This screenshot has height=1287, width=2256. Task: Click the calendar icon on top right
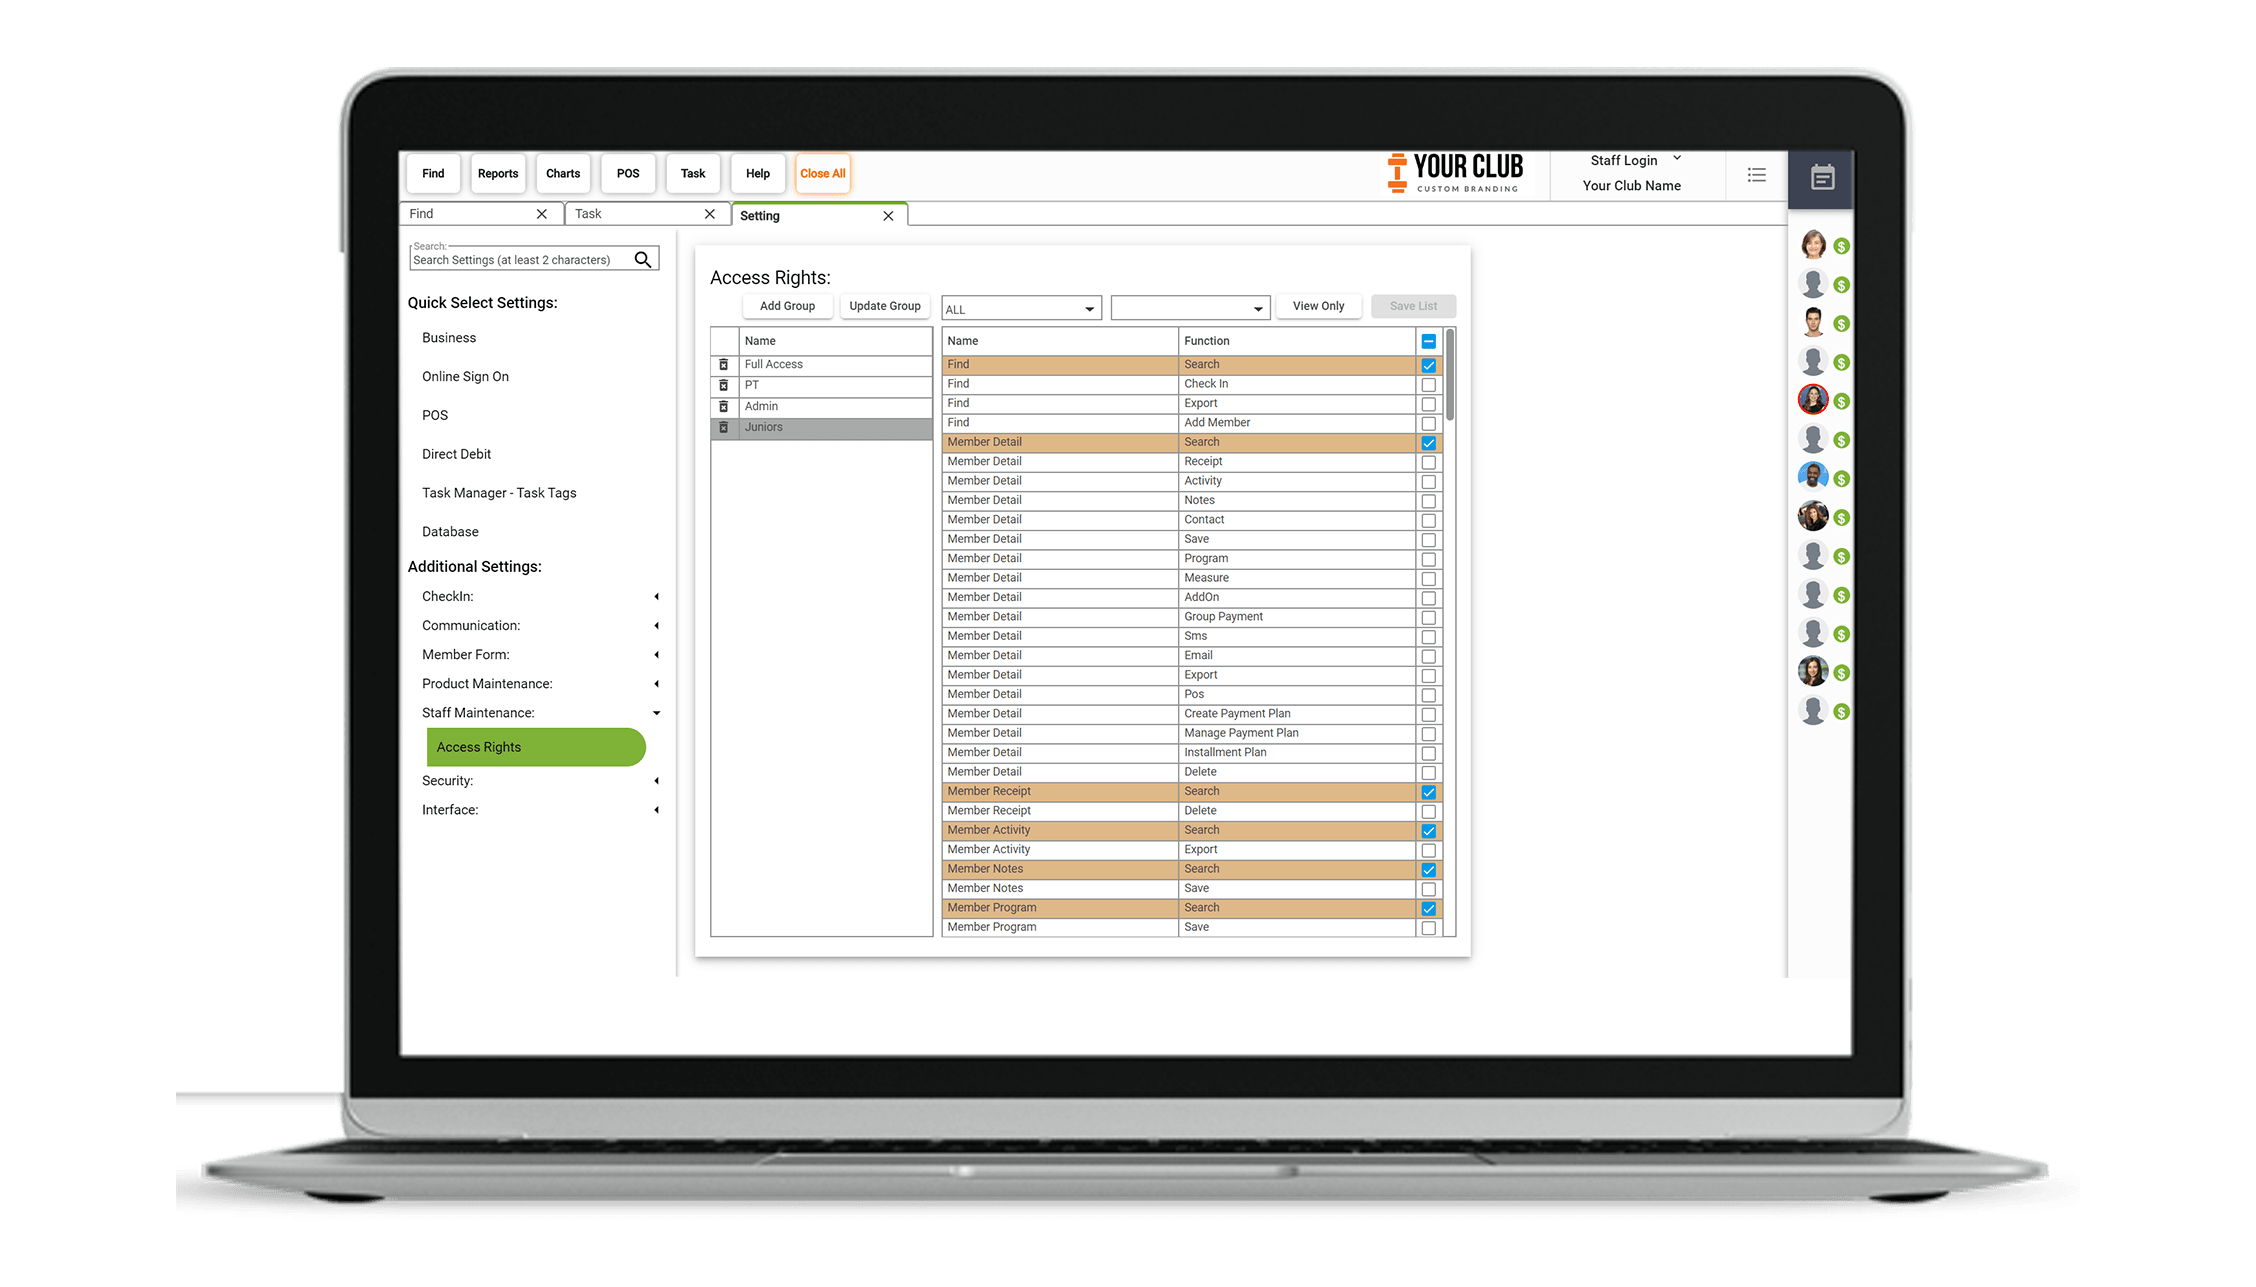point(1822,177)
